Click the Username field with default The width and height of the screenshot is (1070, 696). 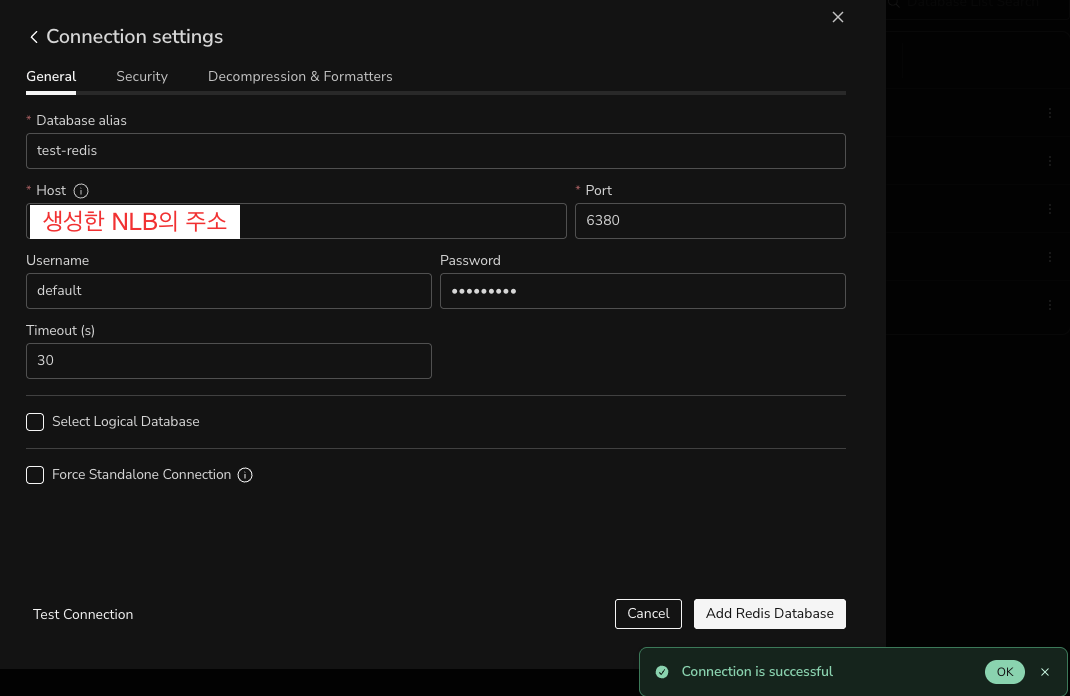[229, 291]
